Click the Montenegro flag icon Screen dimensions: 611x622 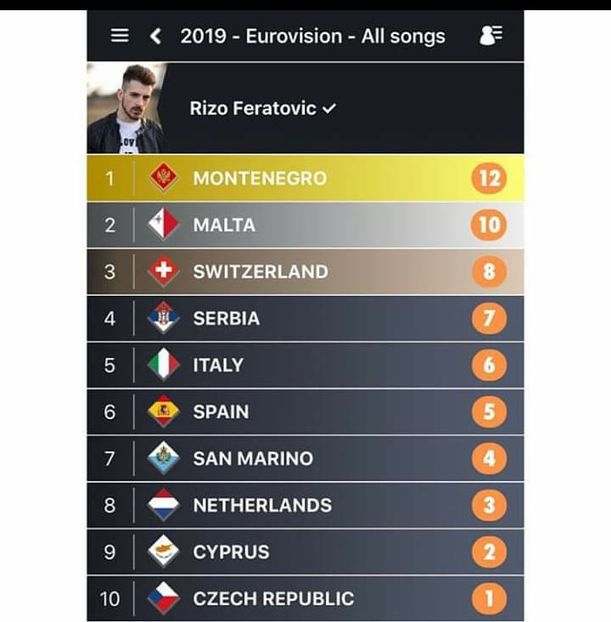pyautogui.click(x=163, y=178)
